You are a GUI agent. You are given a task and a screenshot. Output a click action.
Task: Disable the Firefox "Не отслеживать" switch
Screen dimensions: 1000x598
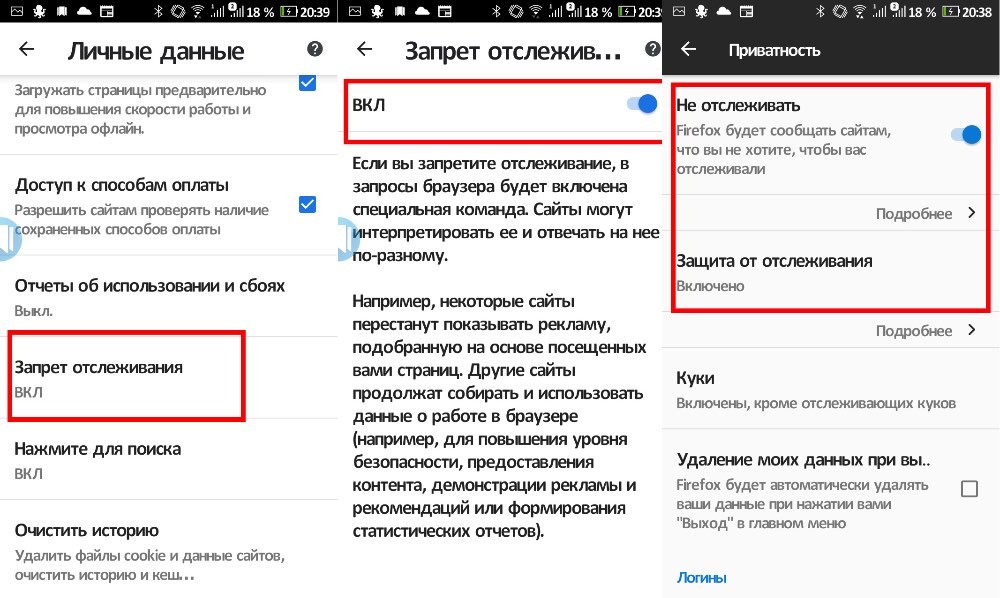[966, 134]
